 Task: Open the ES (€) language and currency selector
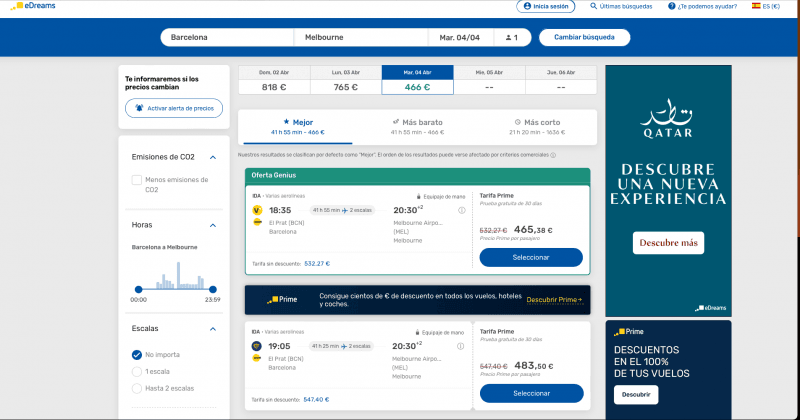766,6
